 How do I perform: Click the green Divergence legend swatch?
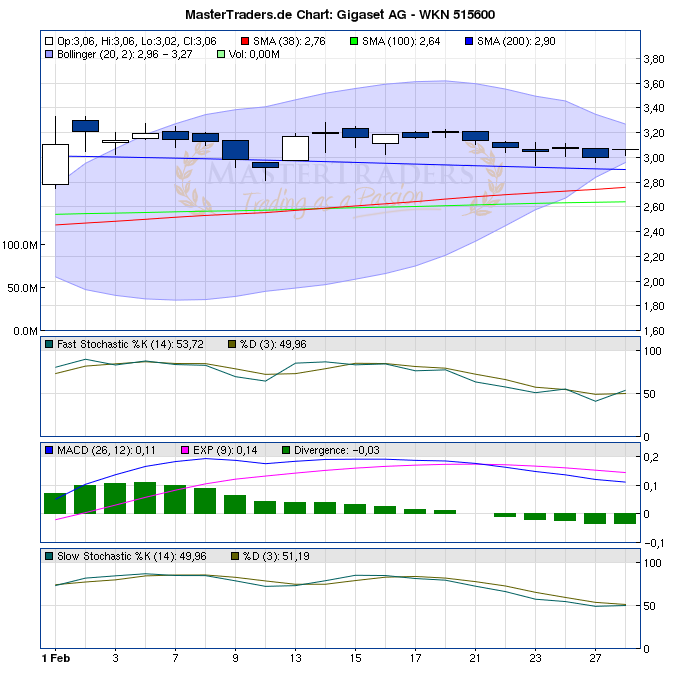click(x=286, y=450)
